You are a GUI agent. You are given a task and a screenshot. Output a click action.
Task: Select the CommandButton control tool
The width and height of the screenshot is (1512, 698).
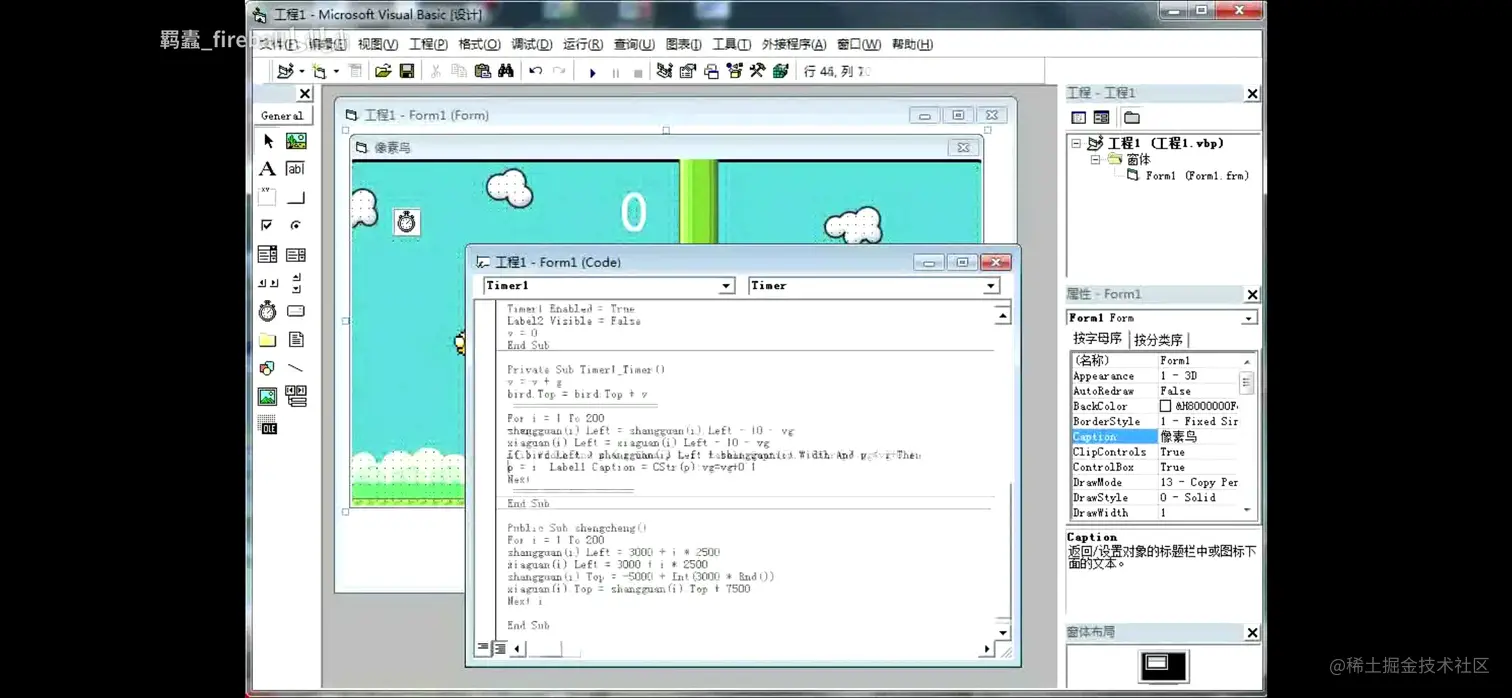296,197
